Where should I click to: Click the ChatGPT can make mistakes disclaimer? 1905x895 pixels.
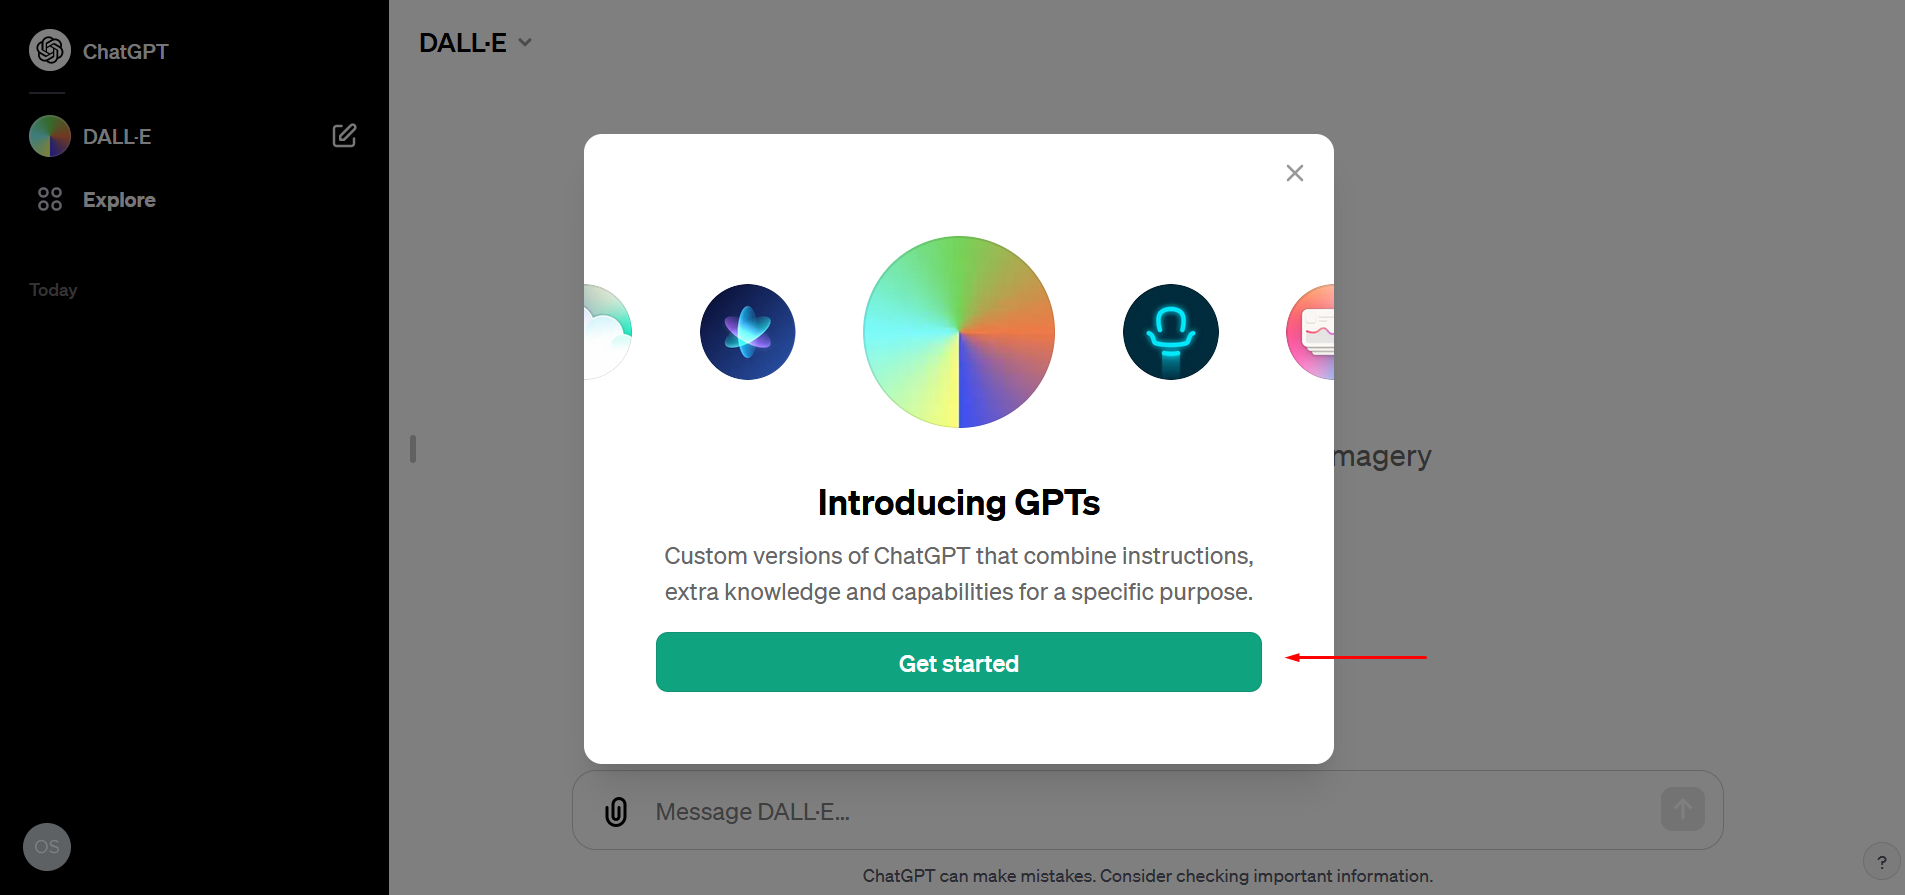pos(1147,876)
